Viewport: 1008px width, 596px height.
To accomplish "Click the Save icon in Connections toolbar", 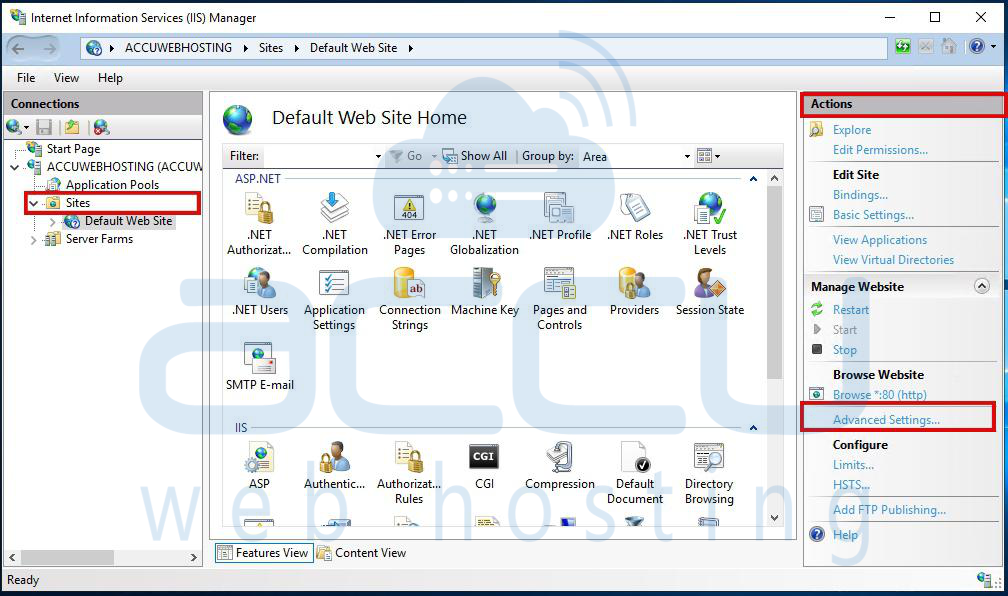I will point(44,127).
